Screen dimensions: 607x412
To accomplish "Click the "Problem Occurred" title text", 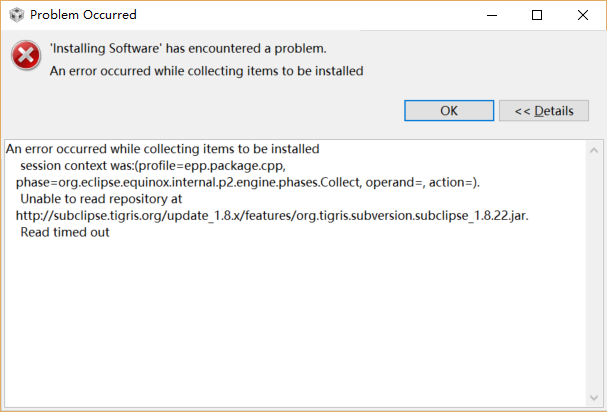I will tap(83, 15).
